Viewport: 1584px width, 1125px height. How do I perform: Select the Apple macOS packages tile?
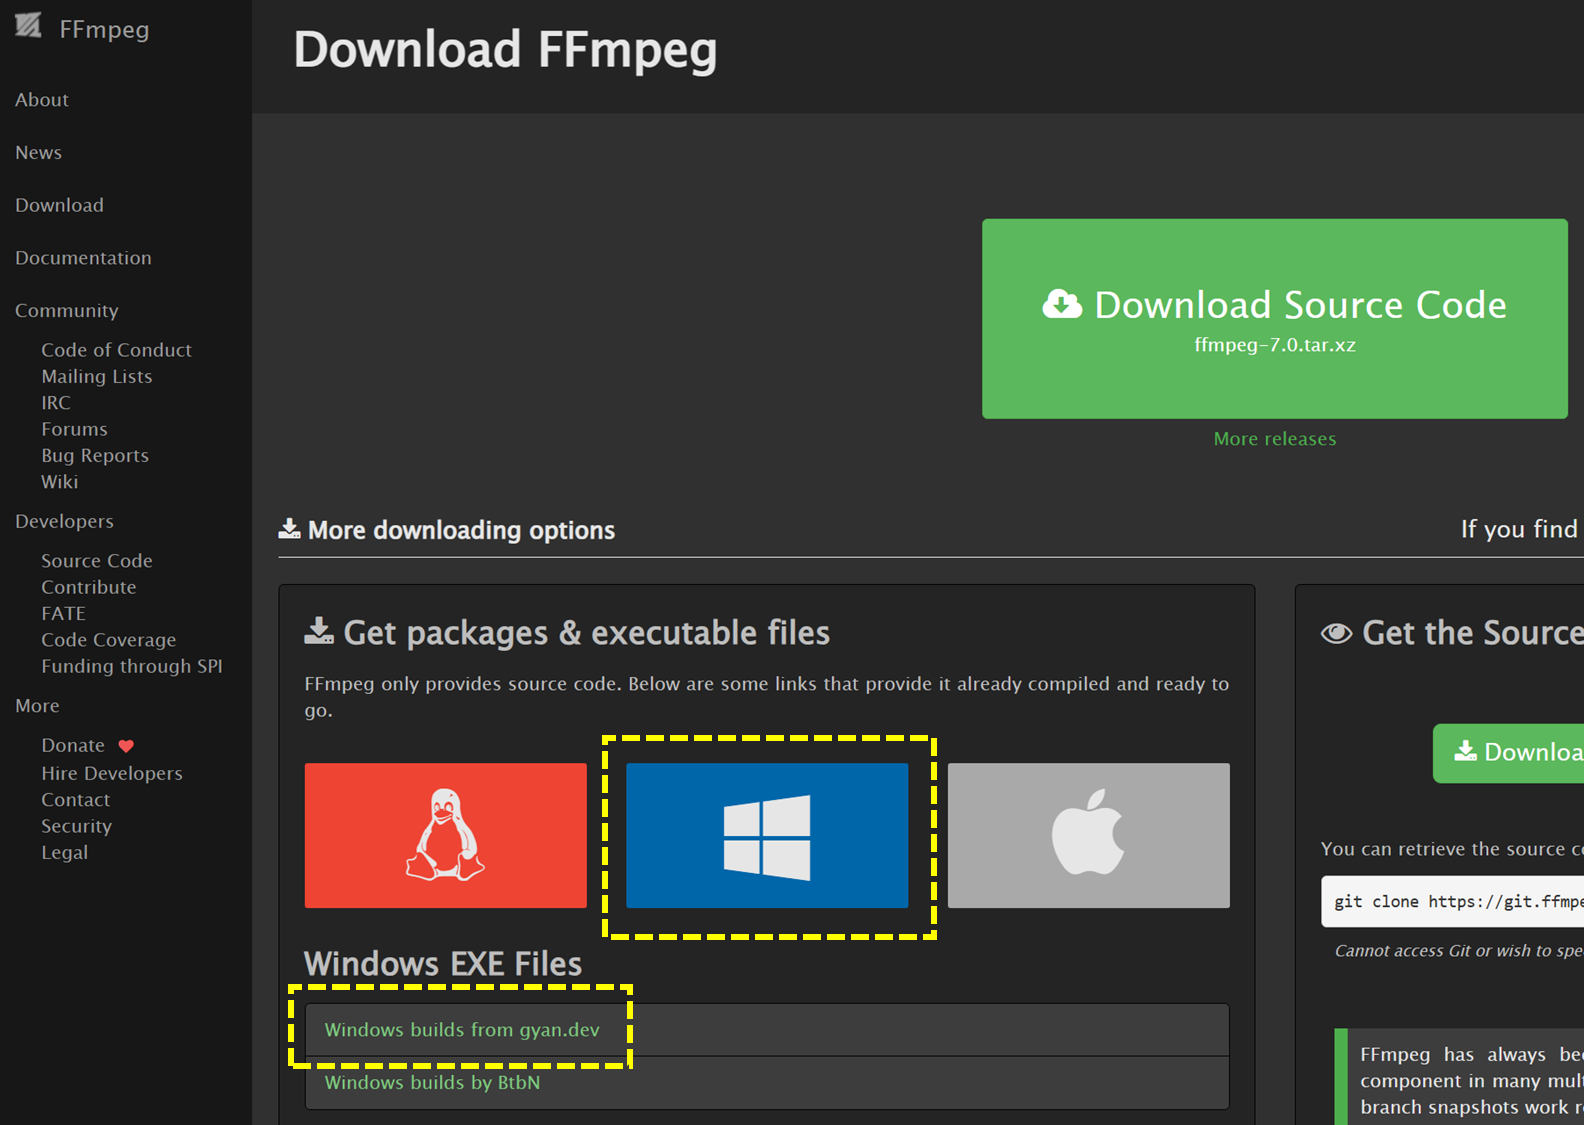coord(1088,835)
